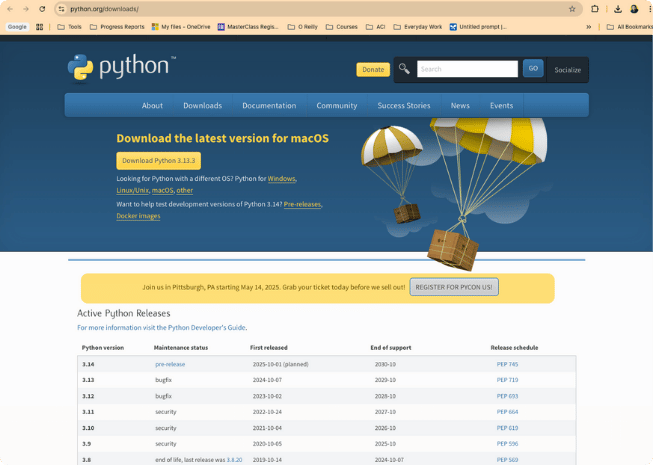653x466 pixels.
Task: Follow the other platforms link
Action: (x=184, y=190)
